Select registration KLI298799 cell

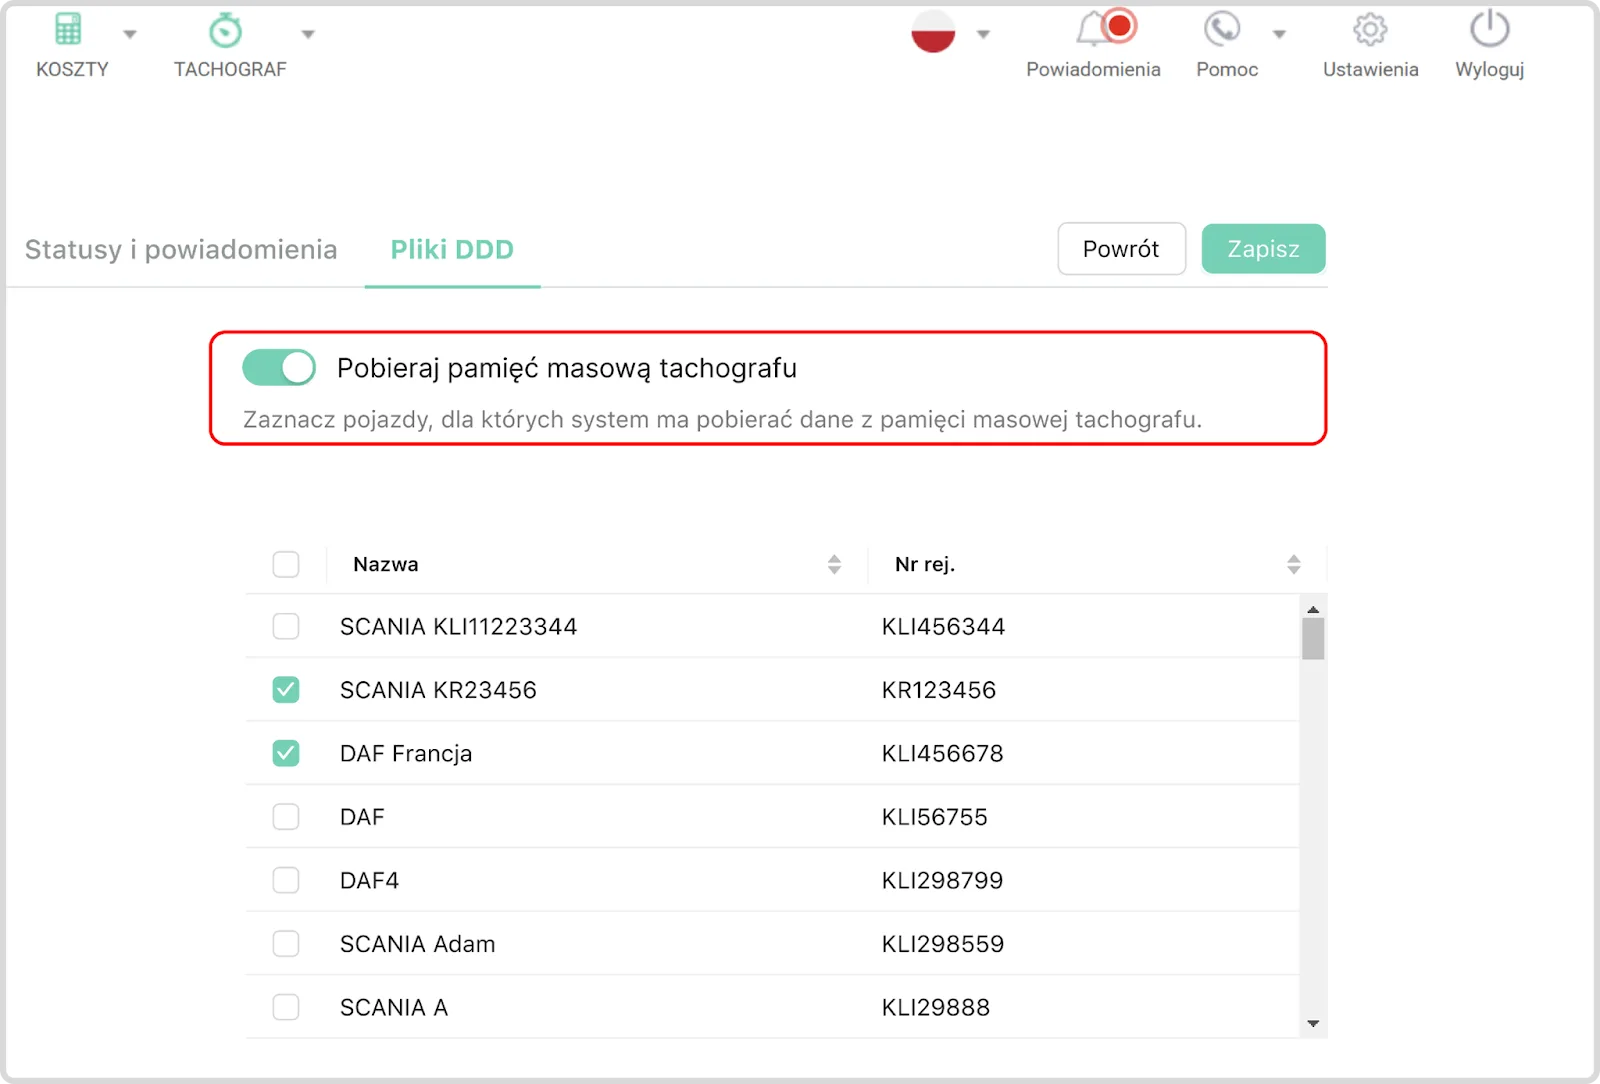click(942, 881)
